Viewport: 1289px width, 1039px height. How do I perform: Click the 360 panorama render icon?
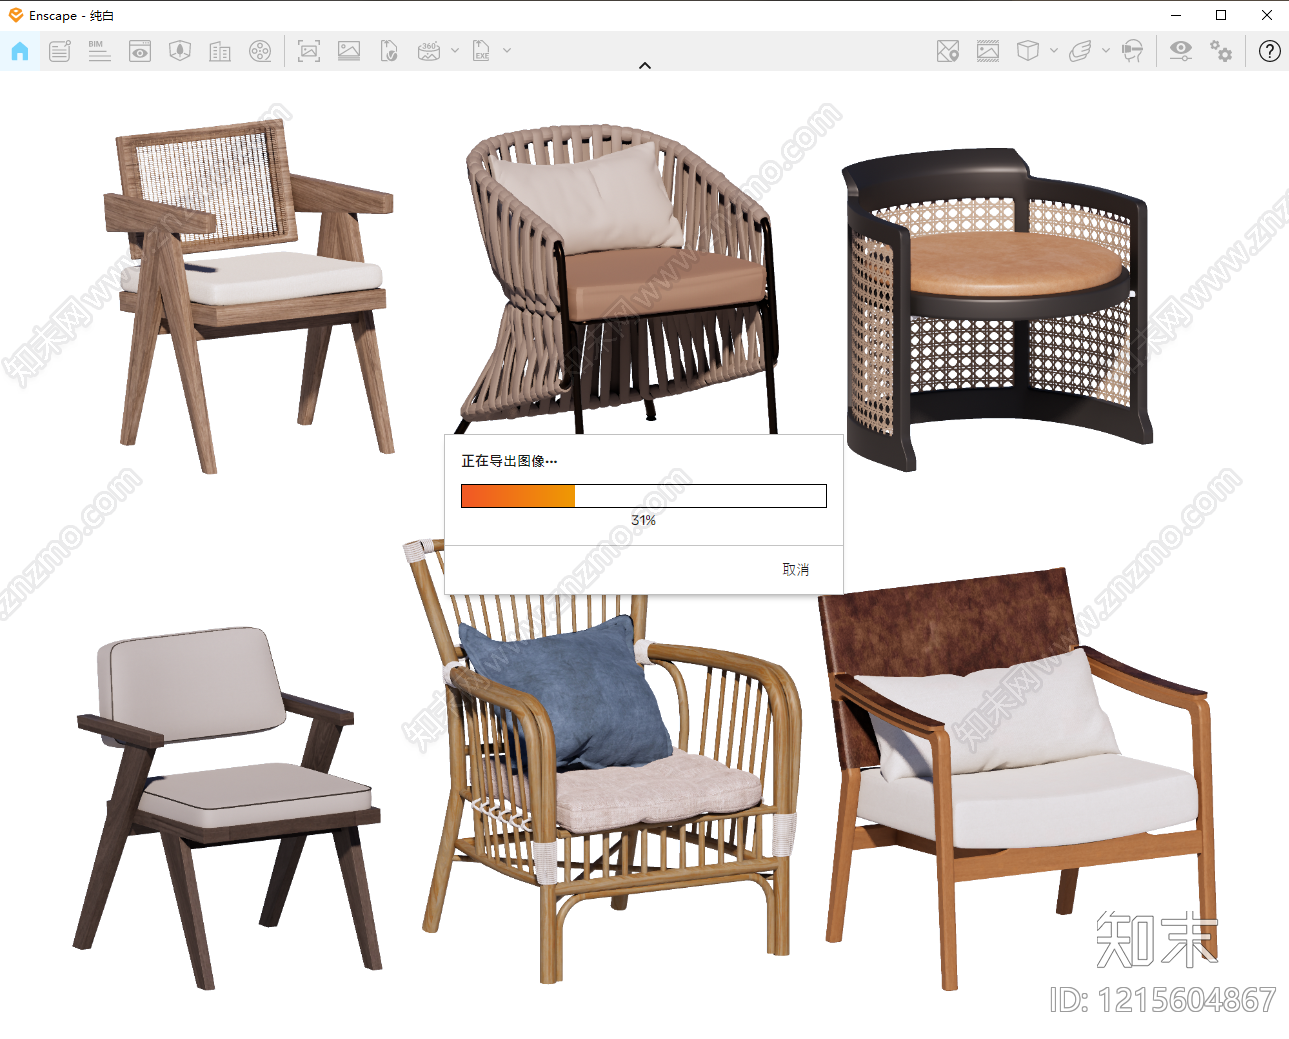pos(429,51)
